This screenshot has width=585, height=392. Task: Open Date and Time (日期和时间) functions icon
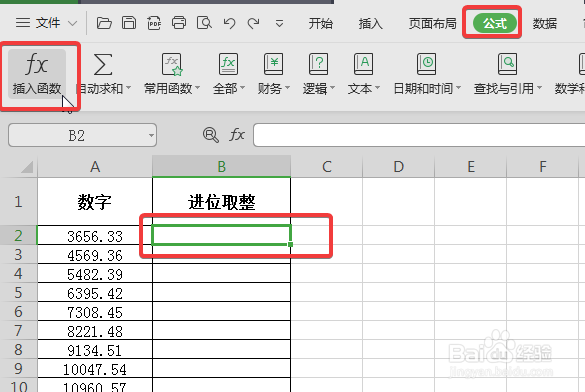(x=426, y=64)
